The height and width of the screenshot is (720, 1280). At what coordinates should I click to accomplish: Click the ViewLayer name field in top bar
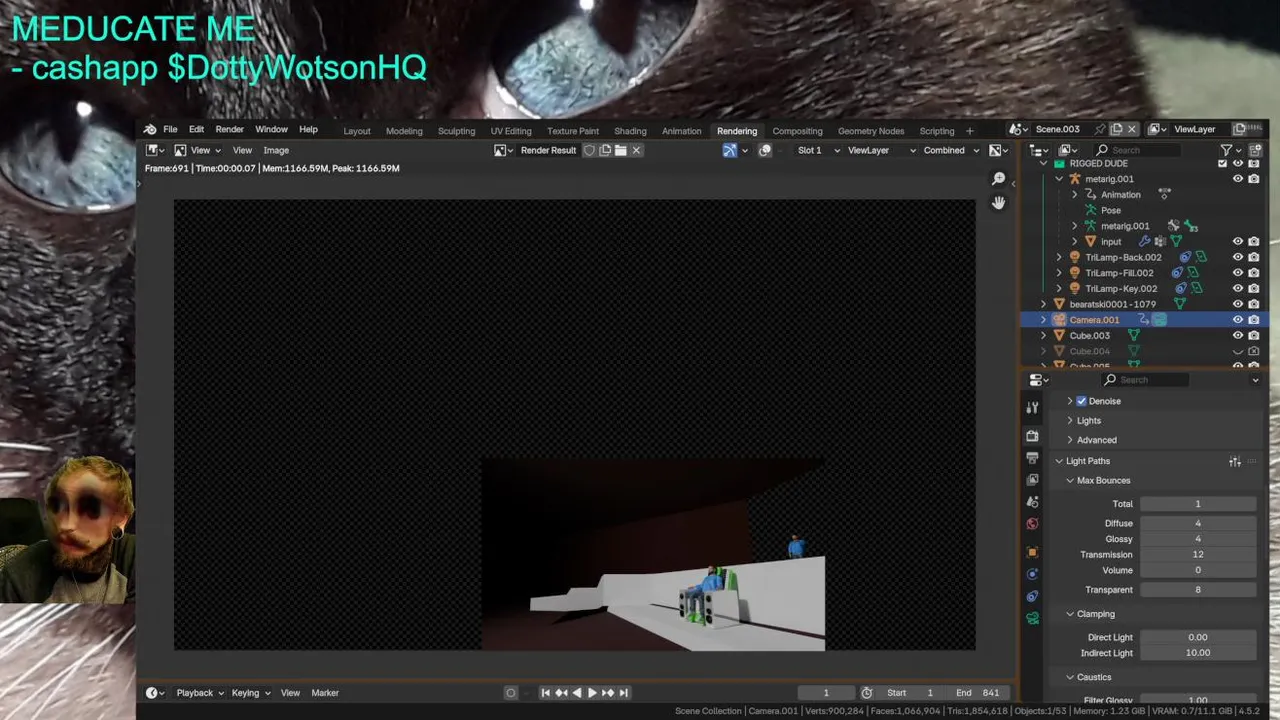1200,129
